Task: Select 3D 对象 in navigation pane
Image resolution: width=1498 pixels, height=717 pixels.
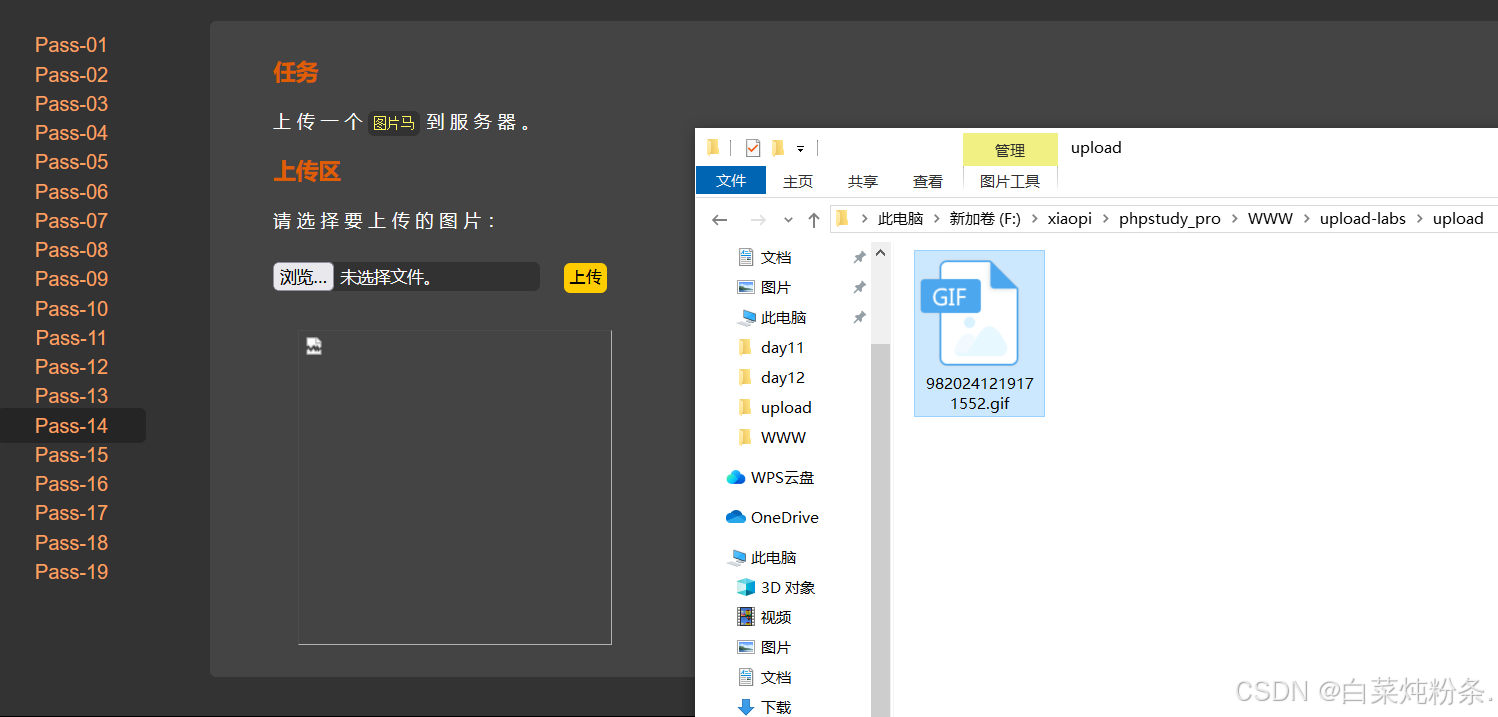Action: [x=788, y=587]
